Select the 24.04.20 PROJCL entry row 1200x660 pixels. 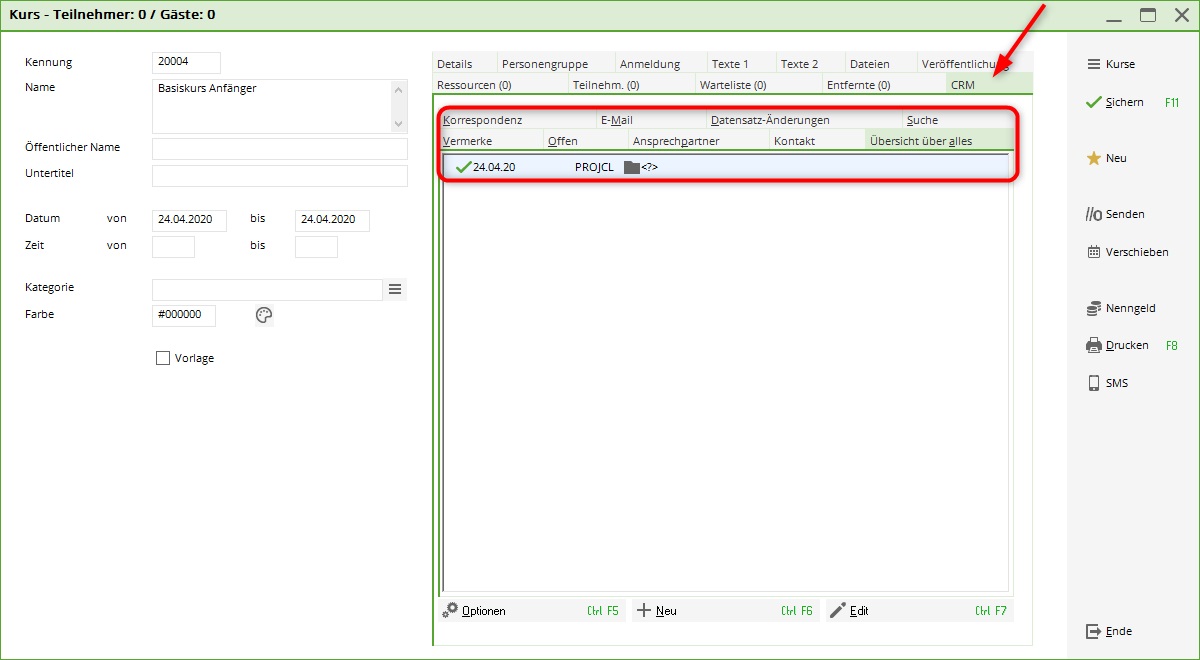point(725,167)
